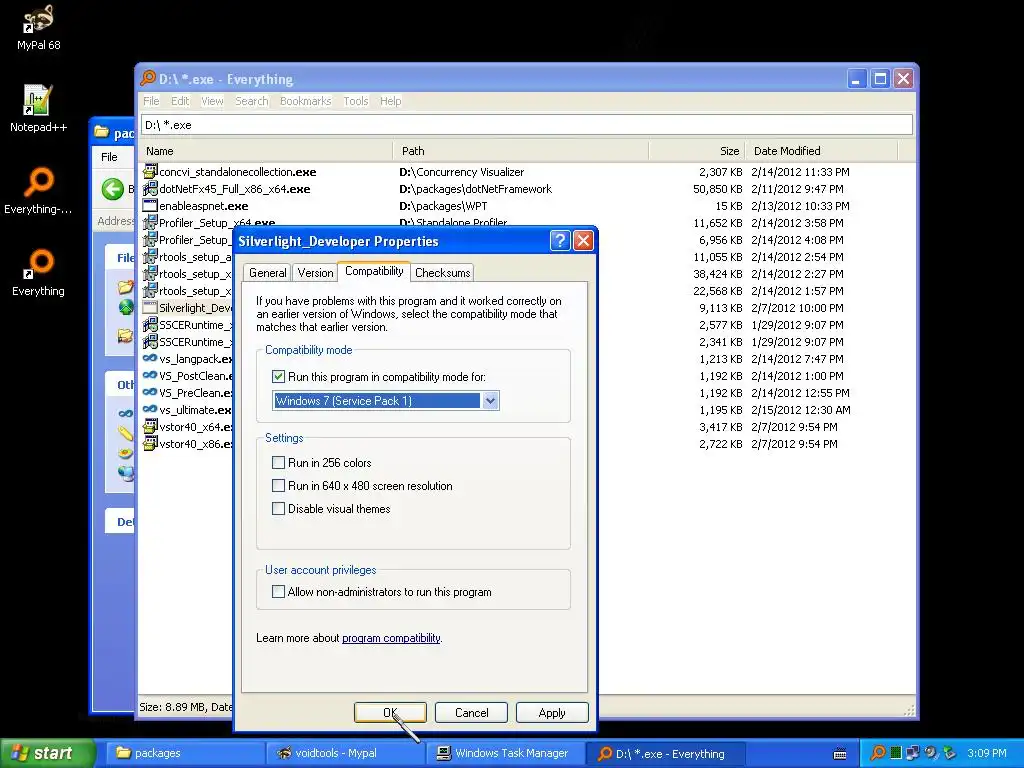1024x768 pixels.
Task: Select the dotNetFx45_Full_x86_x64.exe file name
Action: 234,189
